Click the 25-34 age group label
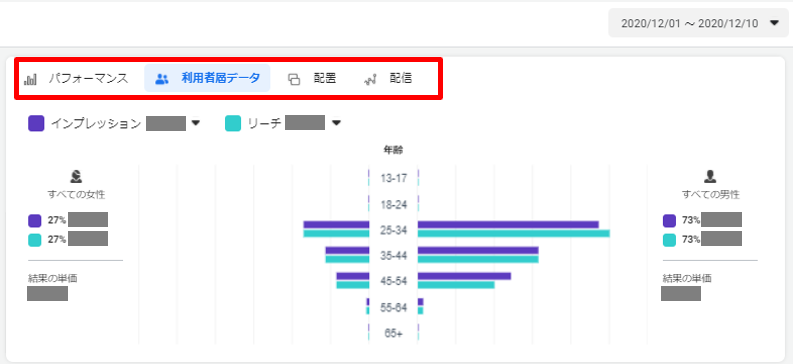Image resolution: width=793 pixels, height=364 pixels. click(x=393, y=231)
